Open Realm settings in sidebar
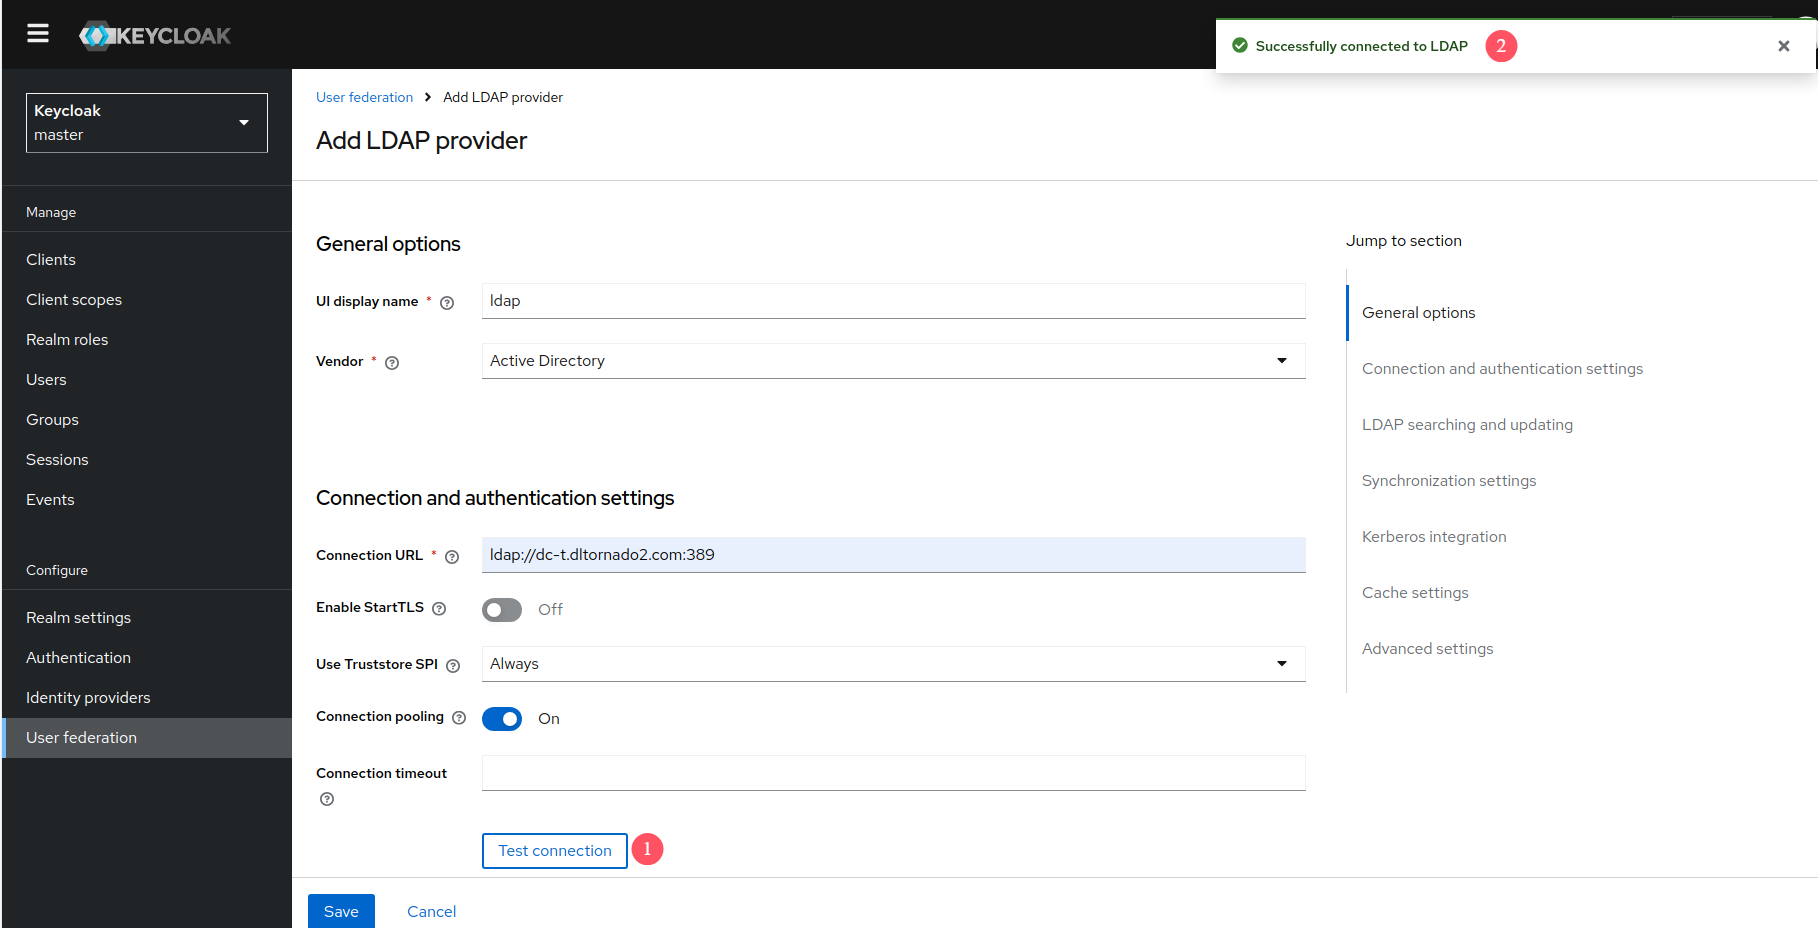 [x=79, y=618]
